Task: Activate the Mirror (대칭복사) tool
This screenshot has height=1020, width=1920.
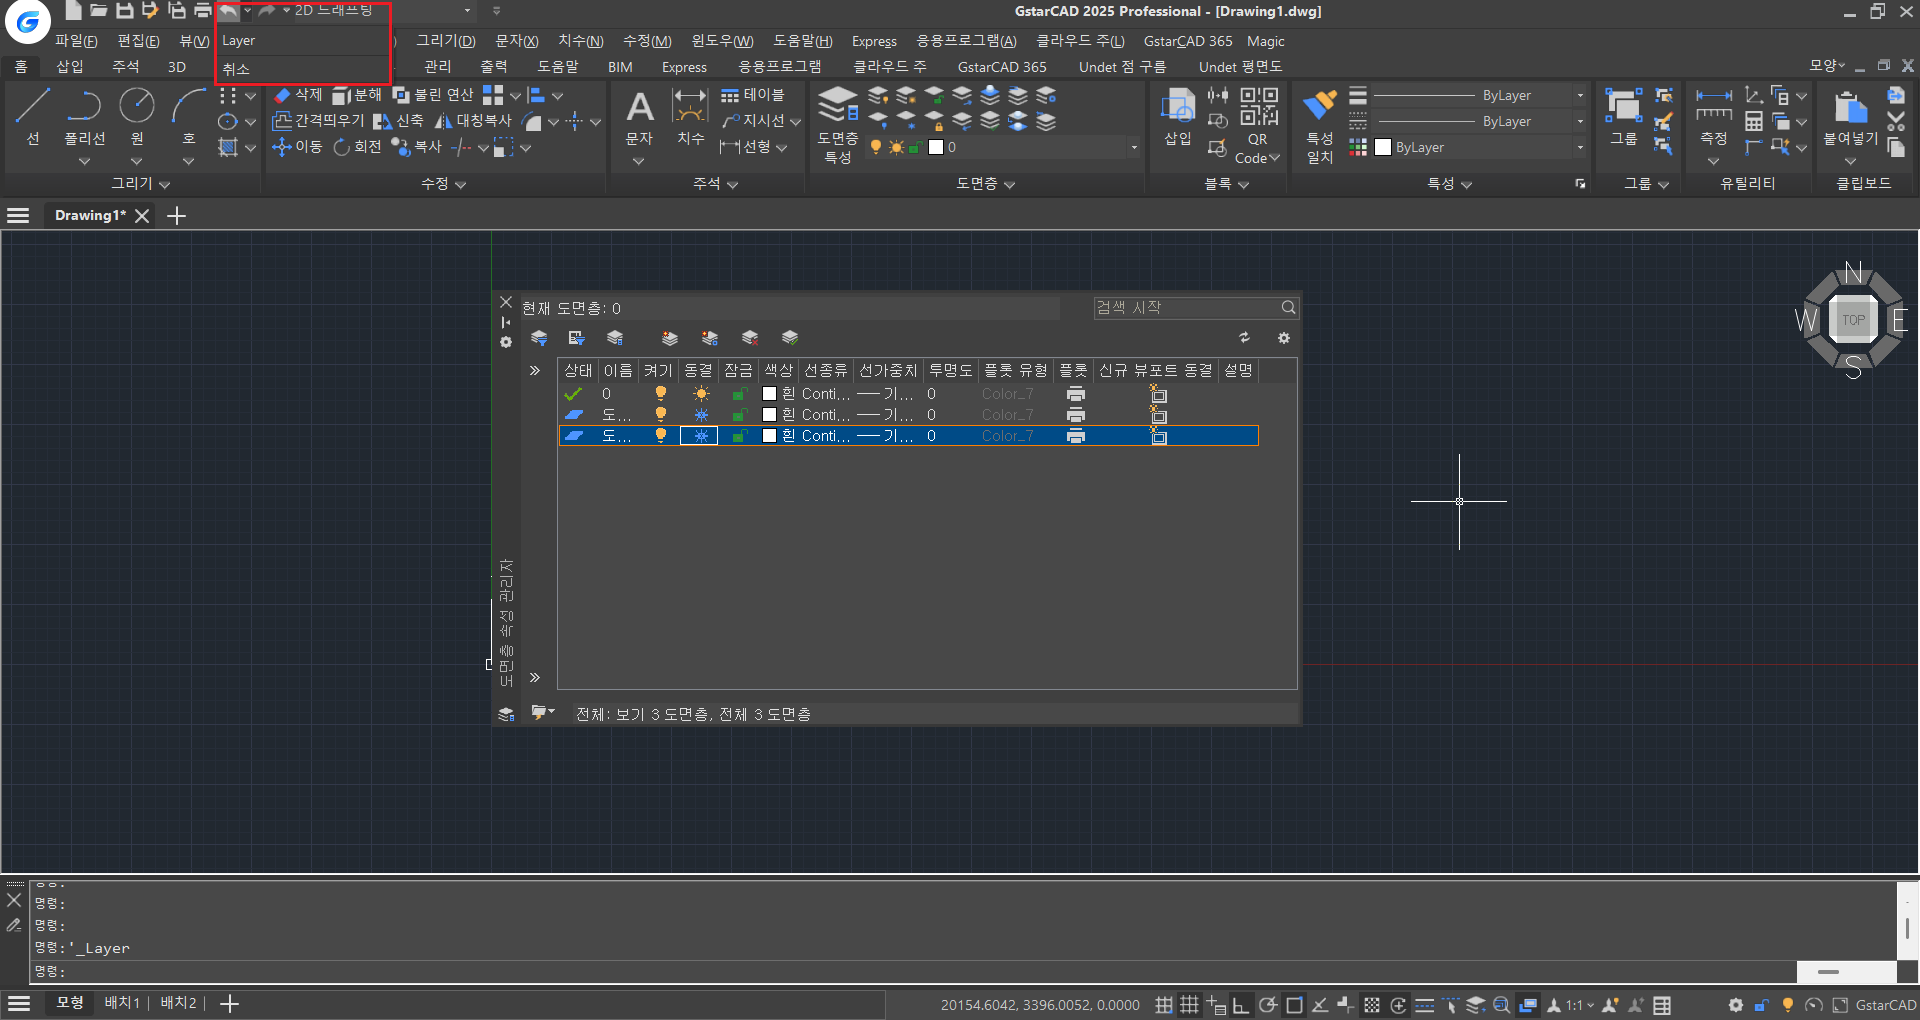Action: 473,121
